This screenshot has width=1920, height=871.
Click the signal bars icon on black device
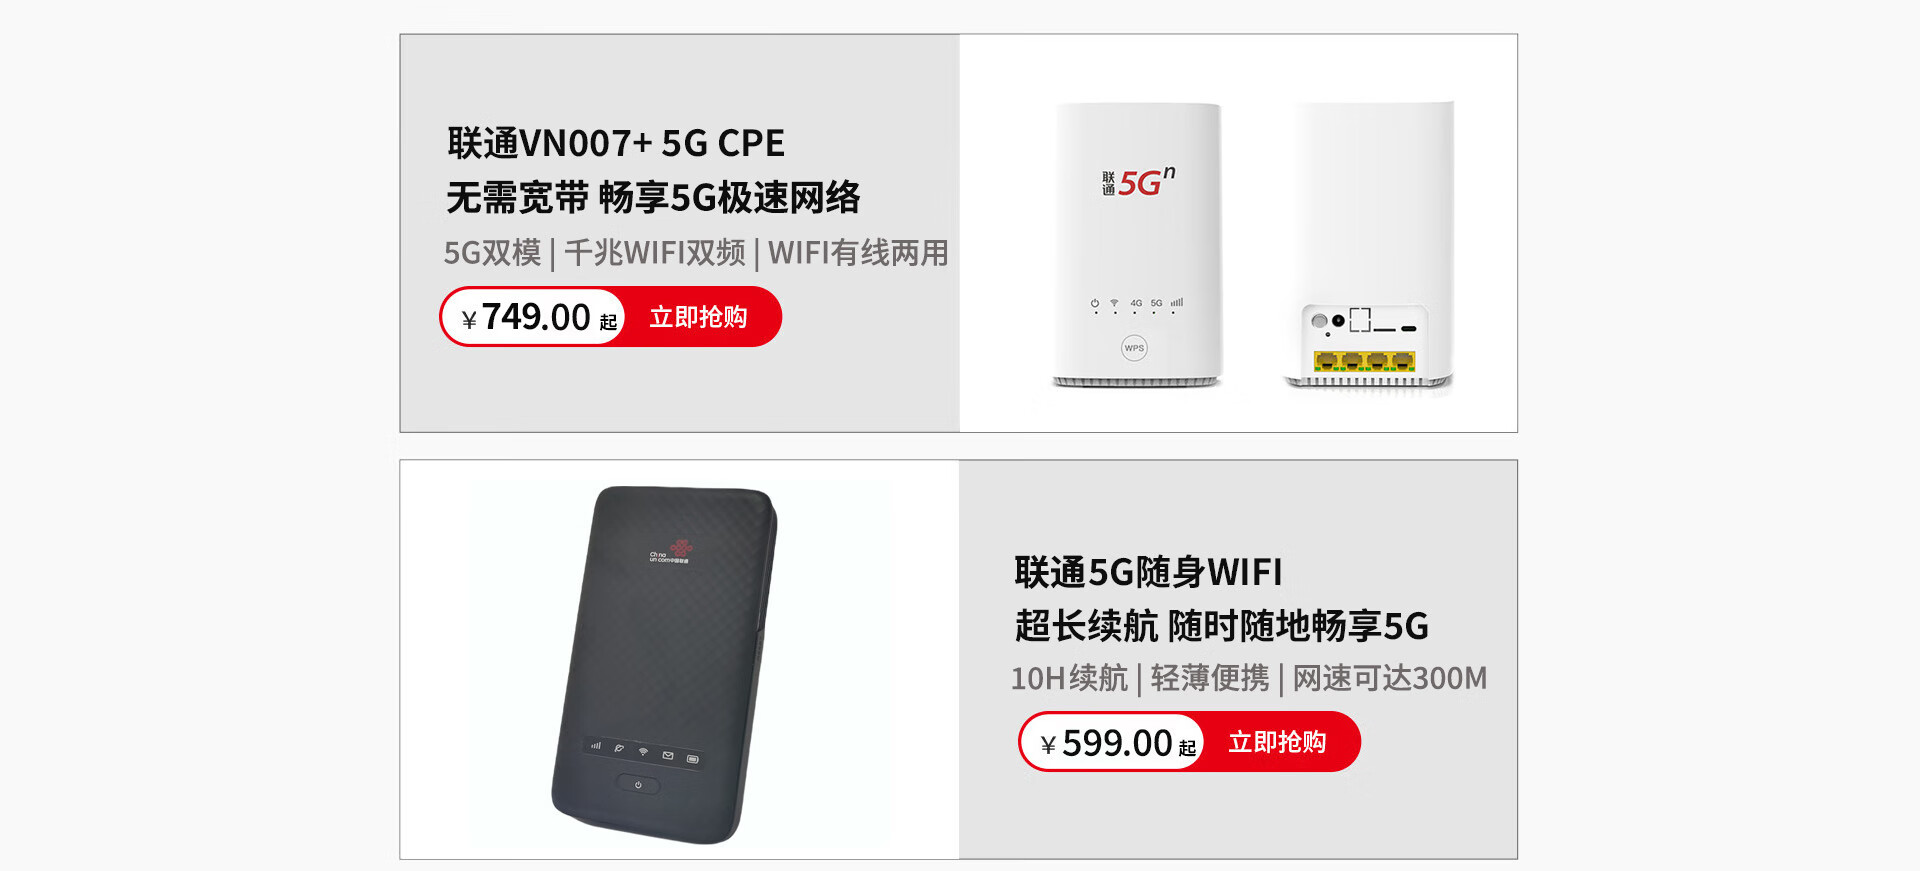(x=596, y=745)
